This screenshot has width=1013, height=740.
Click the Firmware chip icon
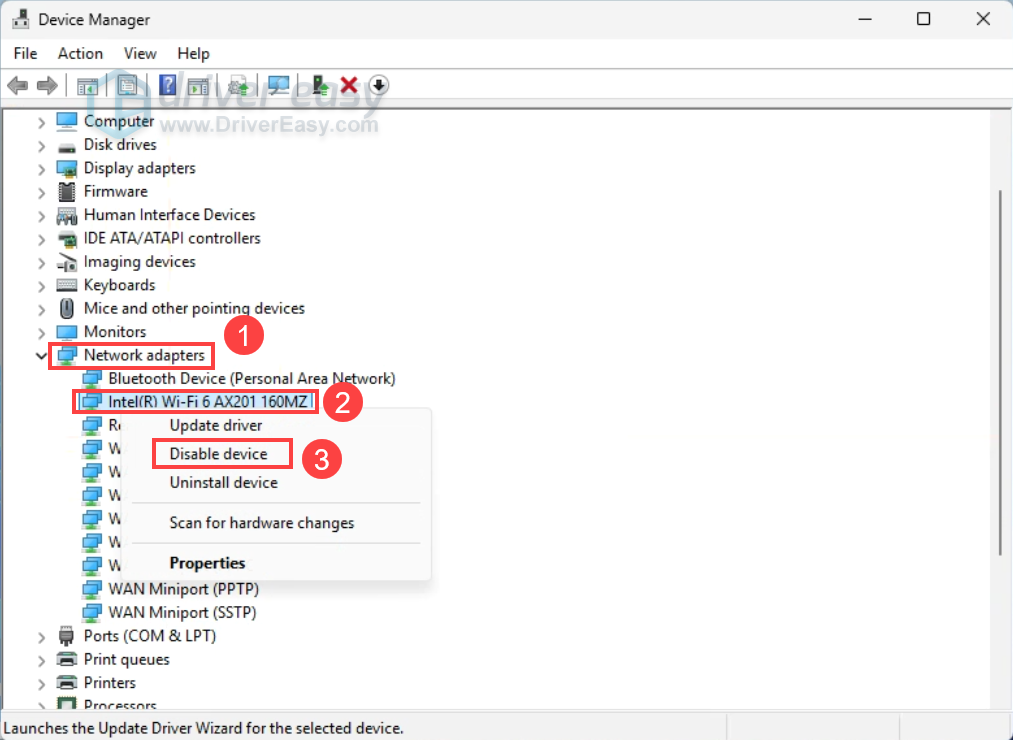67,191
